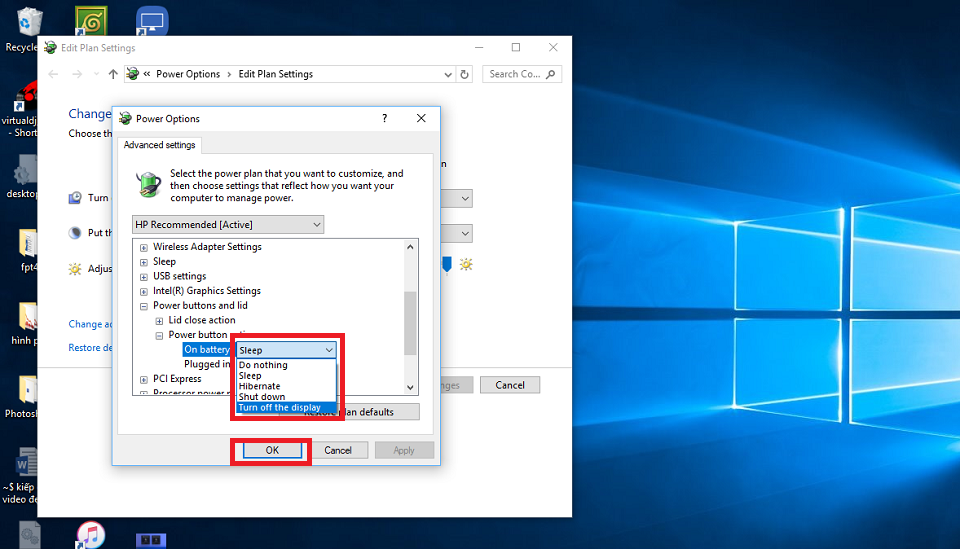Select Wireless Adapter Settings label
The image size is (960, 549).
click(x=207, y=247)
